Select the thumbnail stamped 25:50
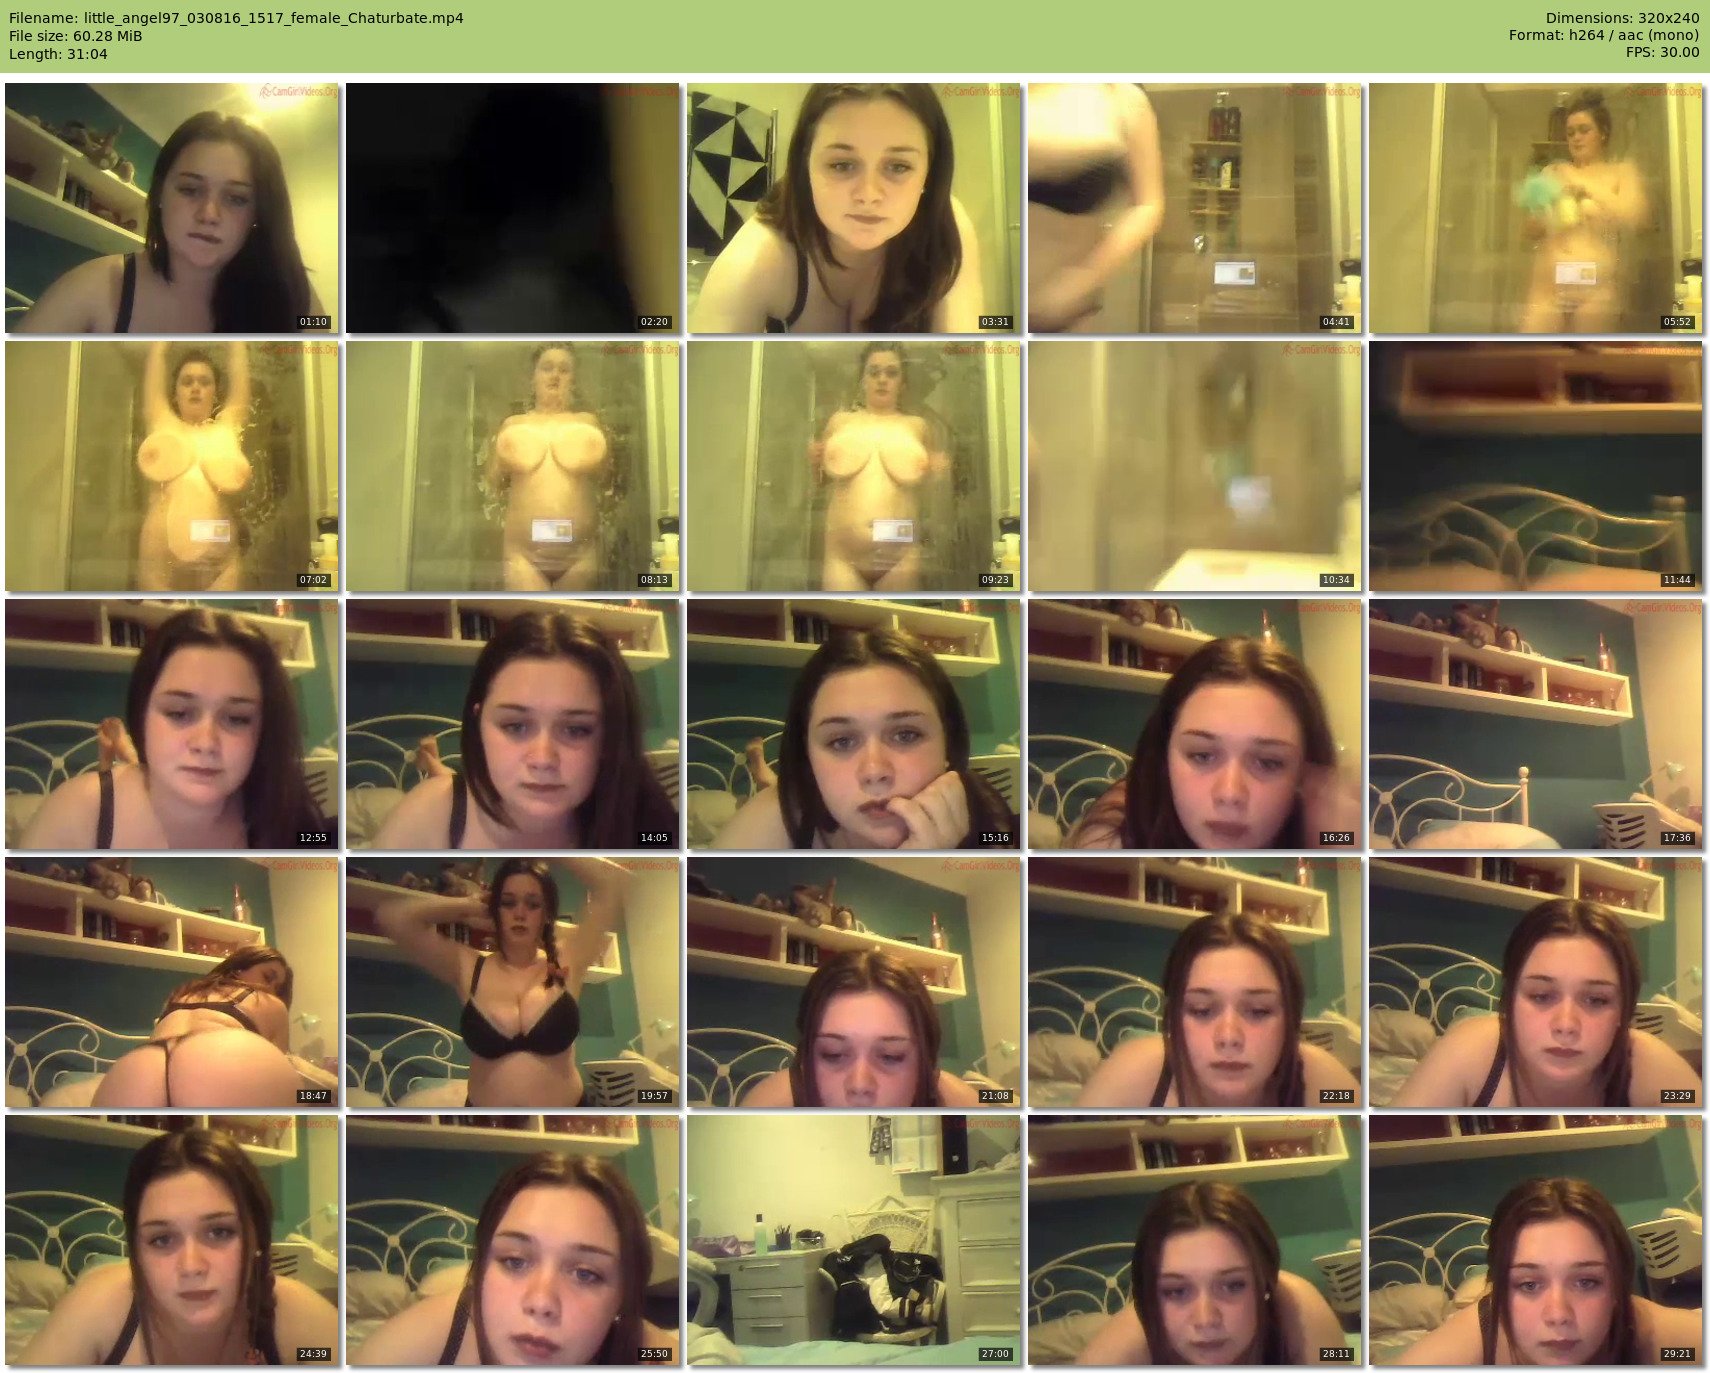1710x1373 pixels. tap(513, 1240)
